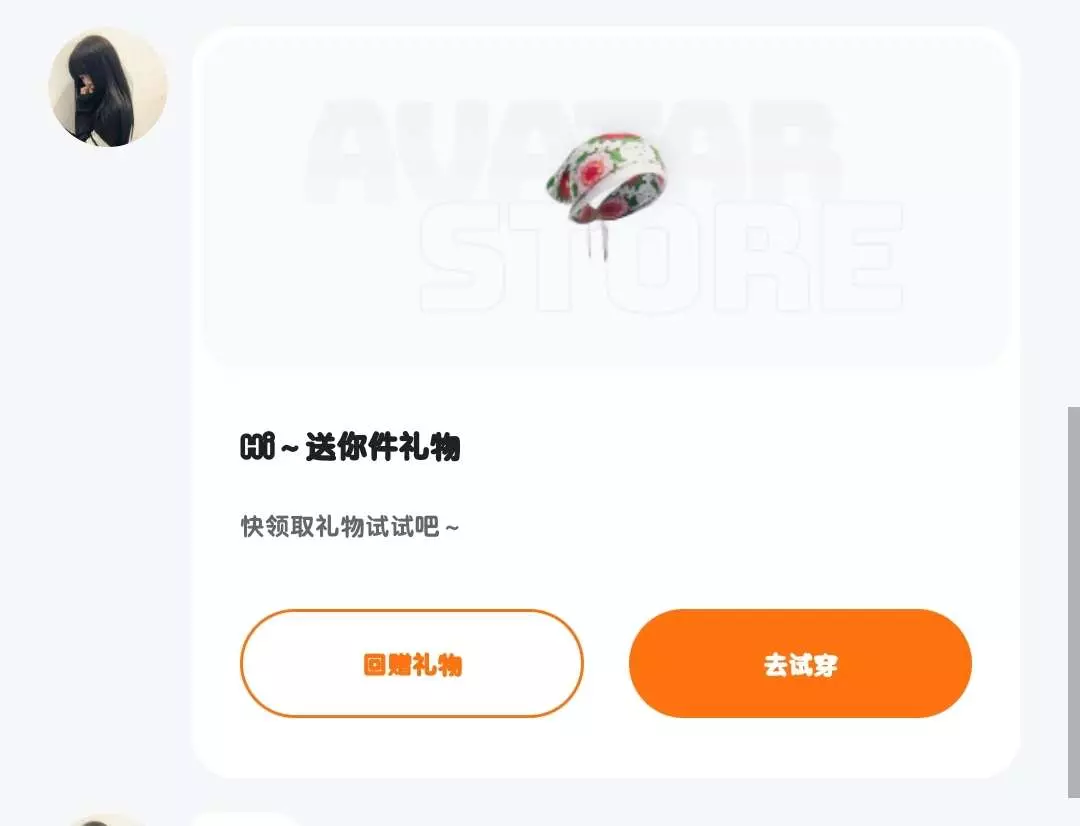Click the gray vertical scrollbar thumb

[x=1074, y=602]
